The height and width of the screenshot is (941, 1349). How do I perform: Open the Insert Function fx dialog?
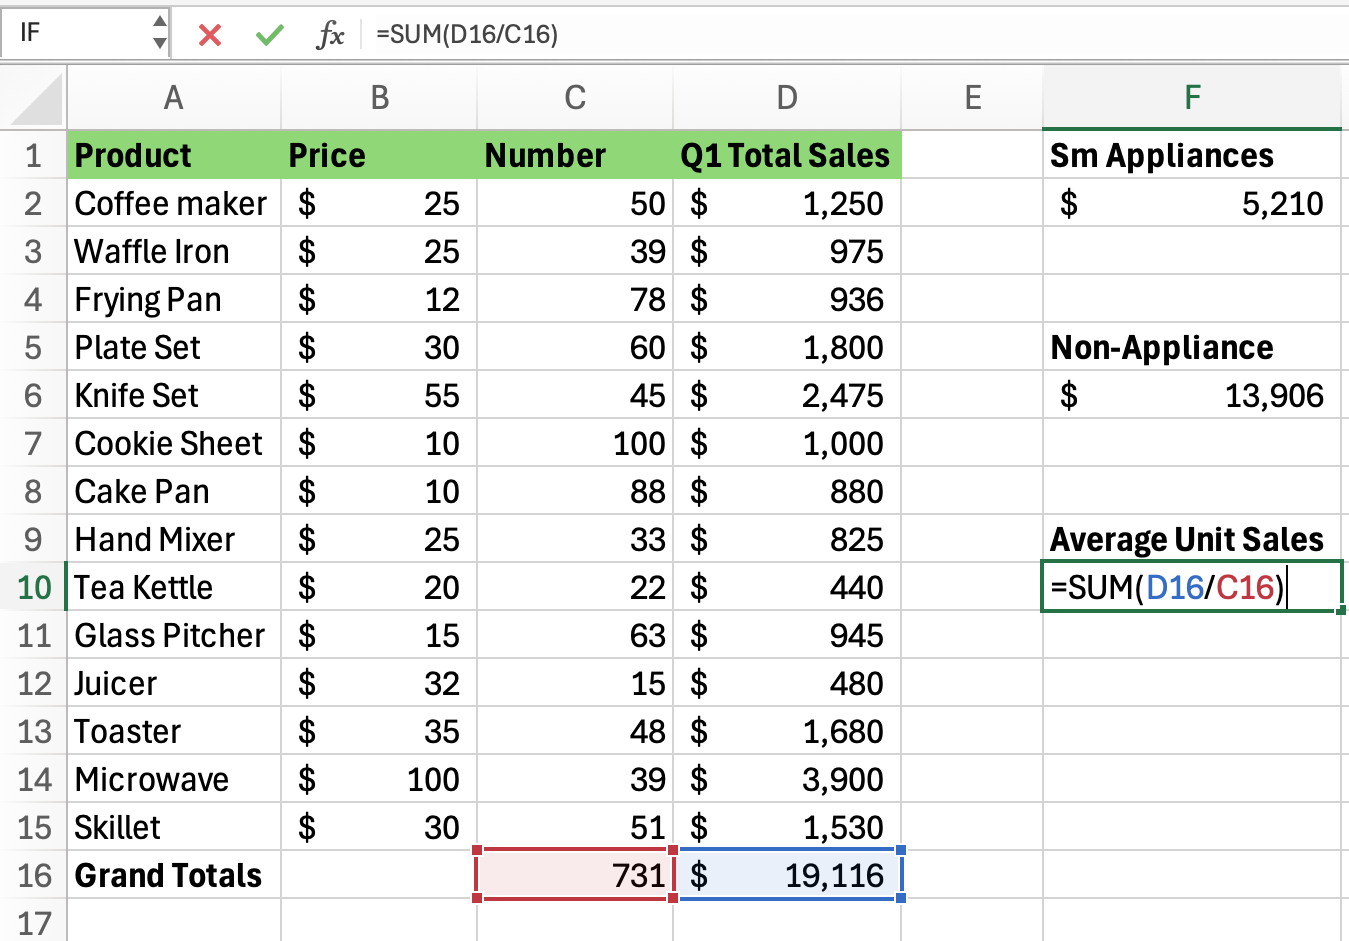(330, 35)
